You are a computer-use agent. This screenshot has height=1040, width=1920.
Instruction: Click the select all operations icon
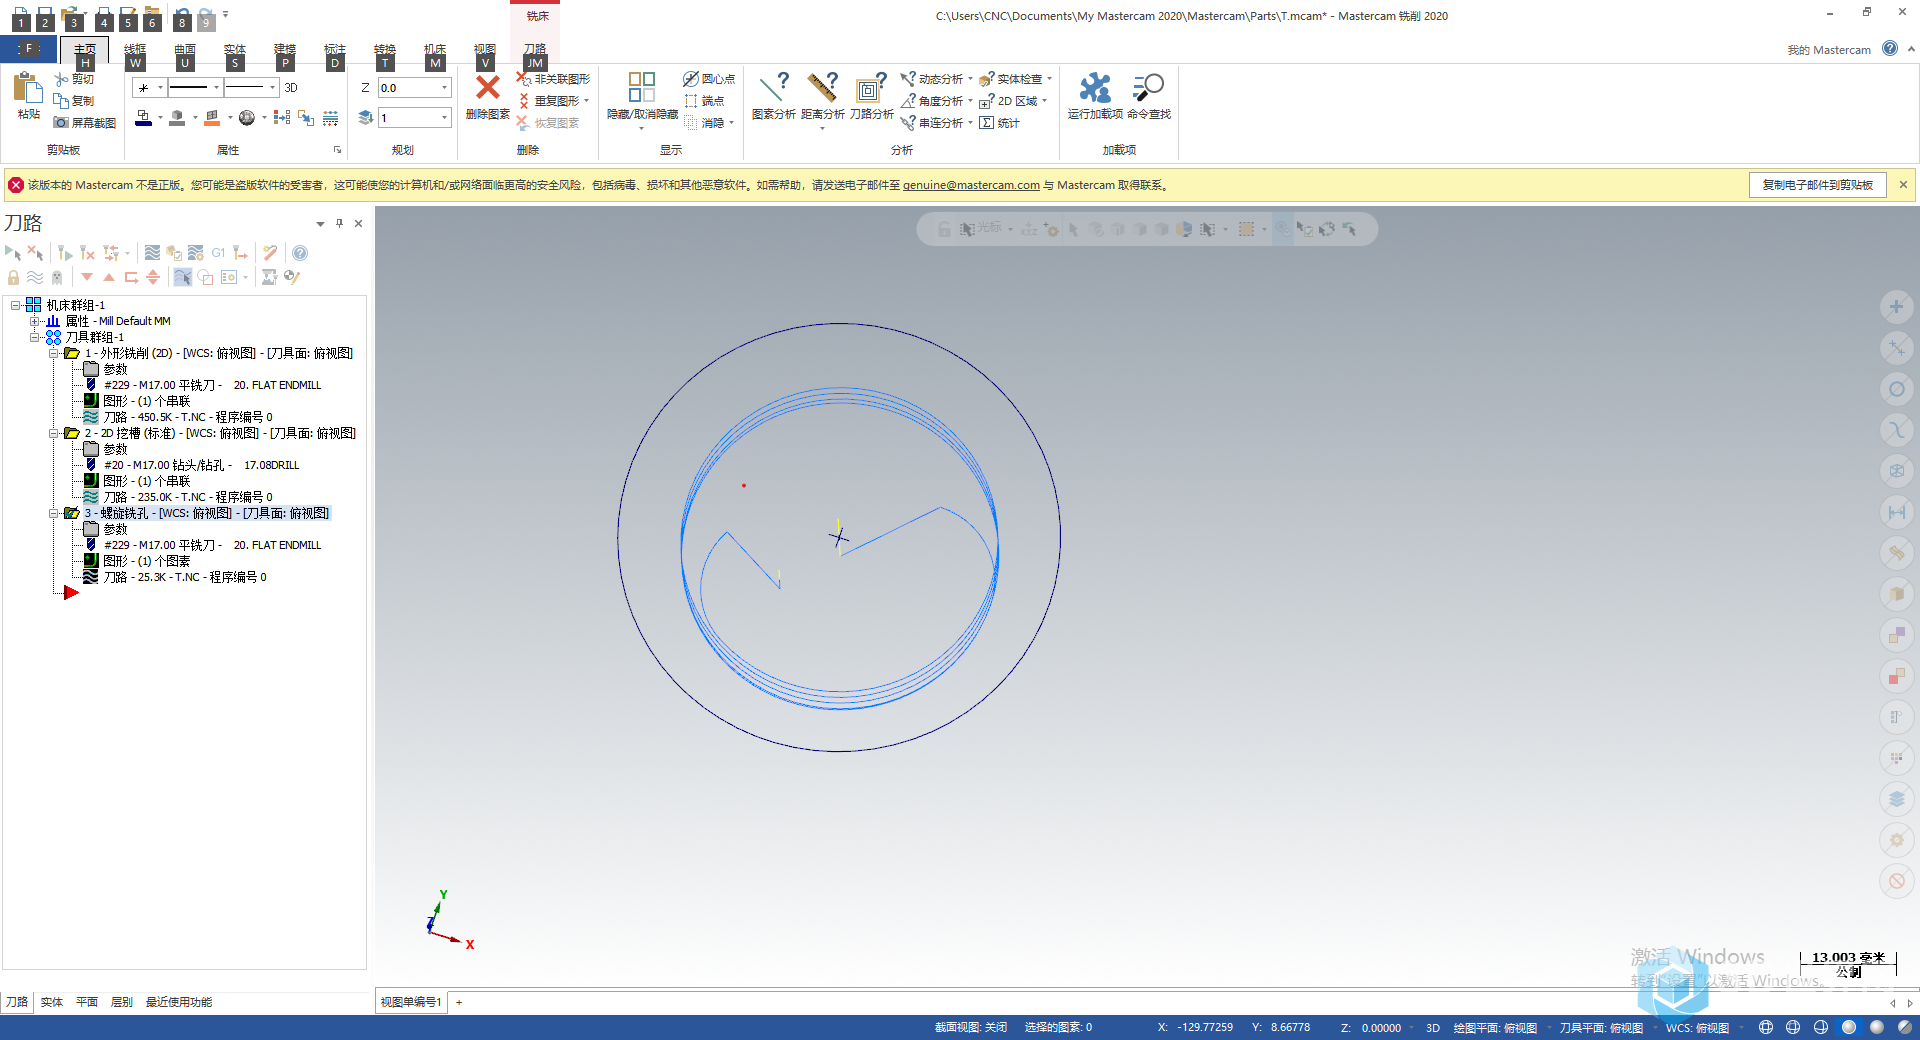point(12,253)
